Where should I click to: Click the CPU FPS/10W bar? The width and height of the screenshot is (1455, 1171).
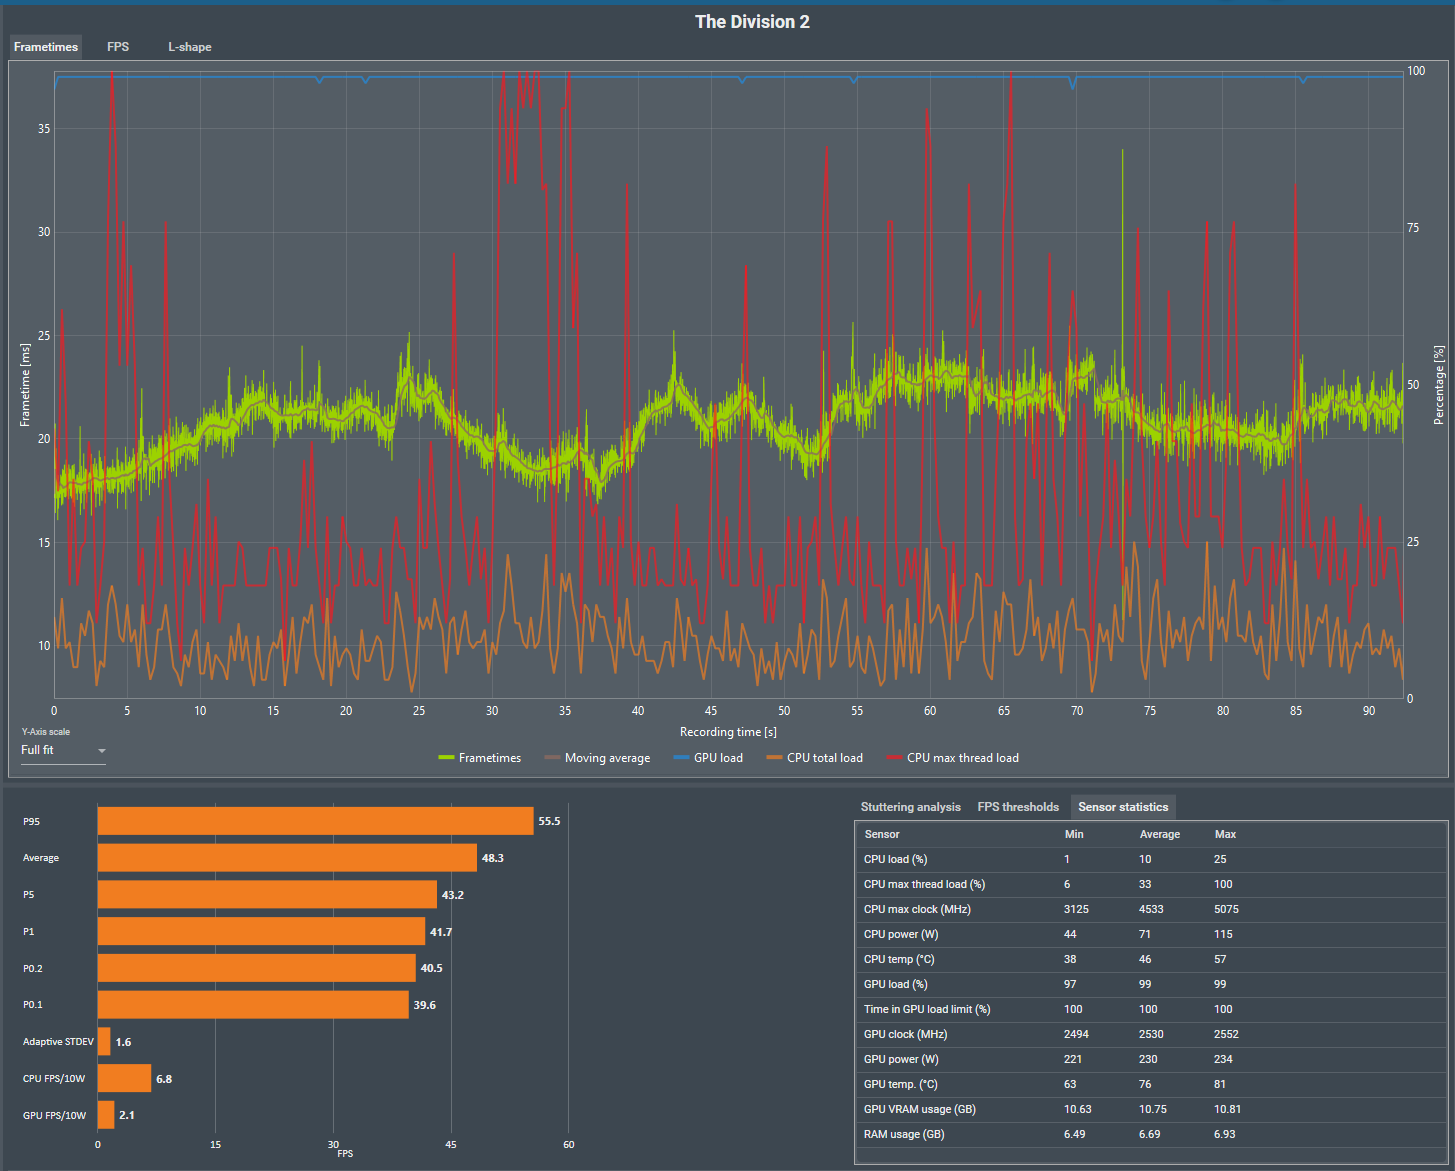click(125, 1079)
